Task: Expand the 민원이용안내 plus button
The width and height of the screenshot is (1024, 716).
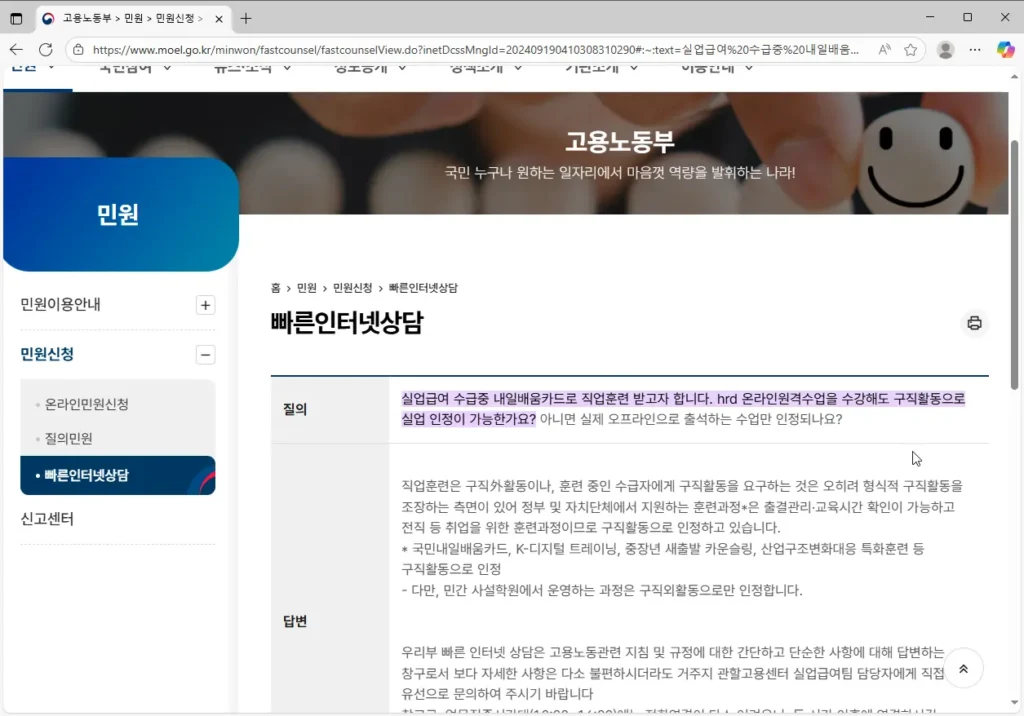Action: tap(205, 305)
